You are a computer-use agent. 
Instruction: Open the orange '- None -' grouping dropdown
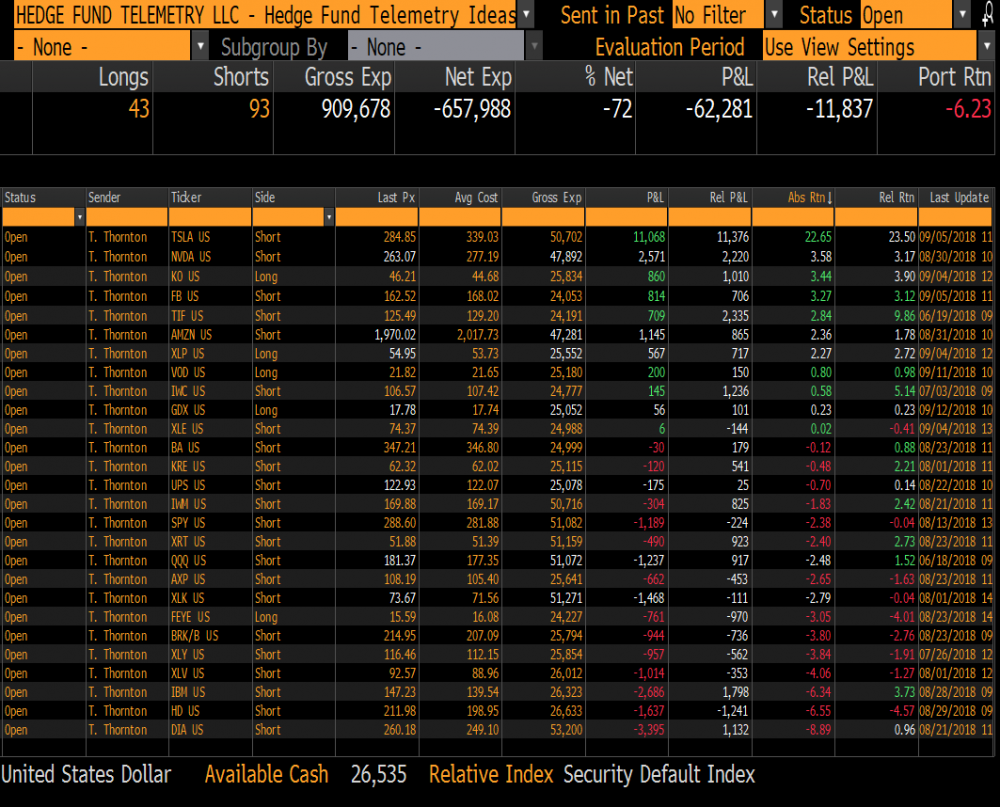click(x=200, y=47)
